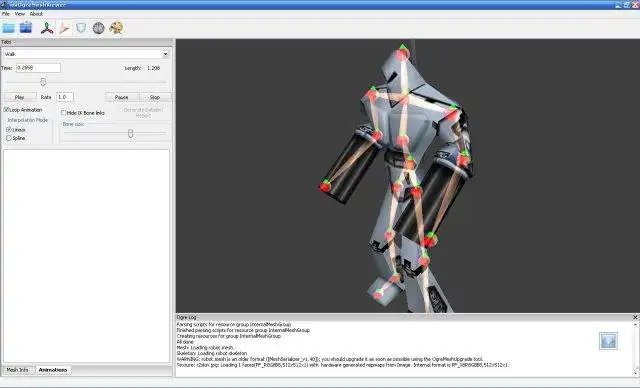Select the Spline interpolation radio button
640x388 pixels.
click(x=9, y=138)
